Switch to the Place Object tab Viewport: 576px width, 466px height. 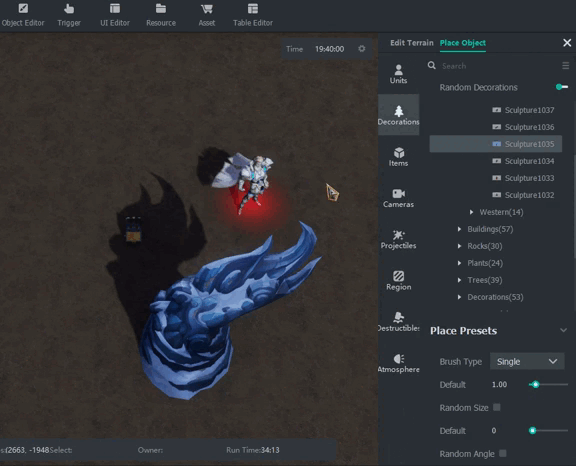click(x=462, y=43)
